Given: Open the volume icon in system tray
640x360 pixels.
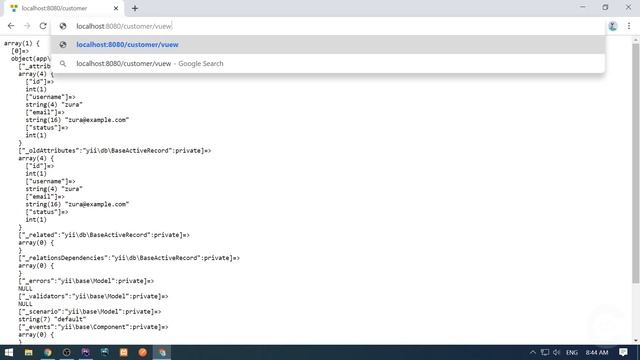Looking at the screenshot, I should 556,352.
